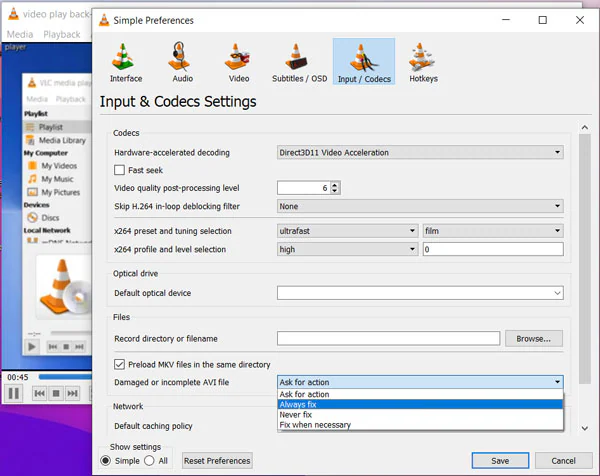This screenshot has width=600, height=476.
Task: Click the Video quality post-processing level field
Action: tap(304, 188)
